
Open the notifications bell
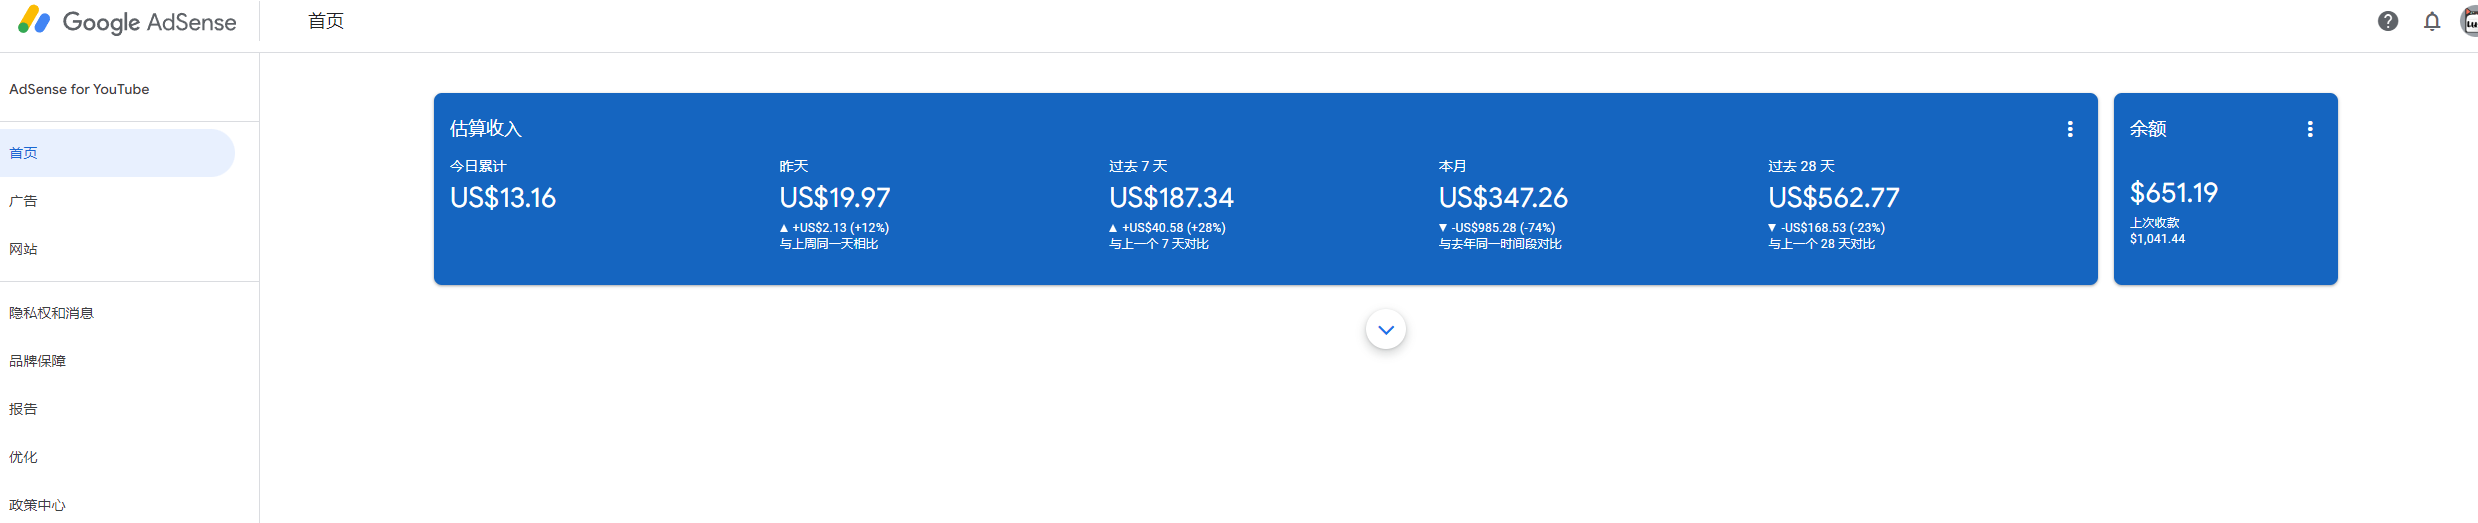tap(2432, 21)
